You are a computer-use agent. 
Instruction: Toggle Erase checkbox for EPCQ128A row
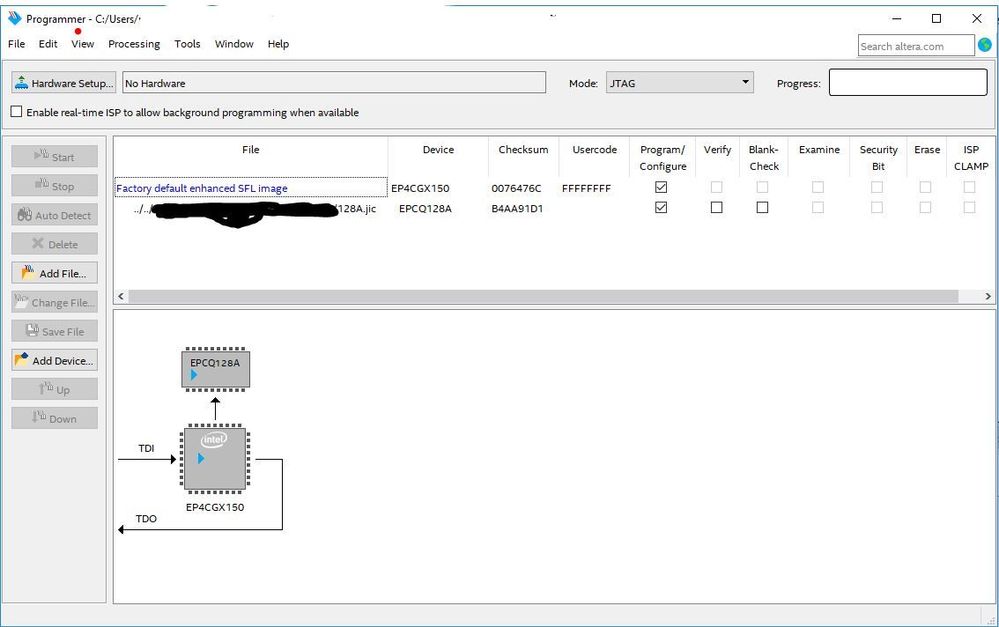point(925,208)
